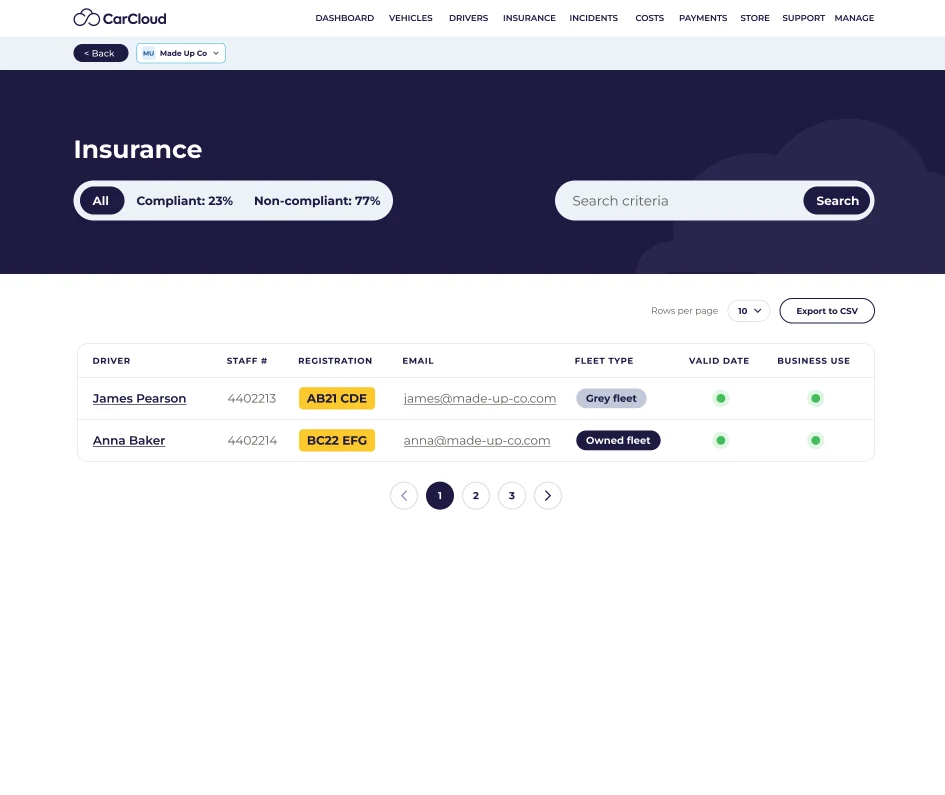This screenshot has width=945, height=795.
Task: Go to next page arrow
Action: pos(548,495)
